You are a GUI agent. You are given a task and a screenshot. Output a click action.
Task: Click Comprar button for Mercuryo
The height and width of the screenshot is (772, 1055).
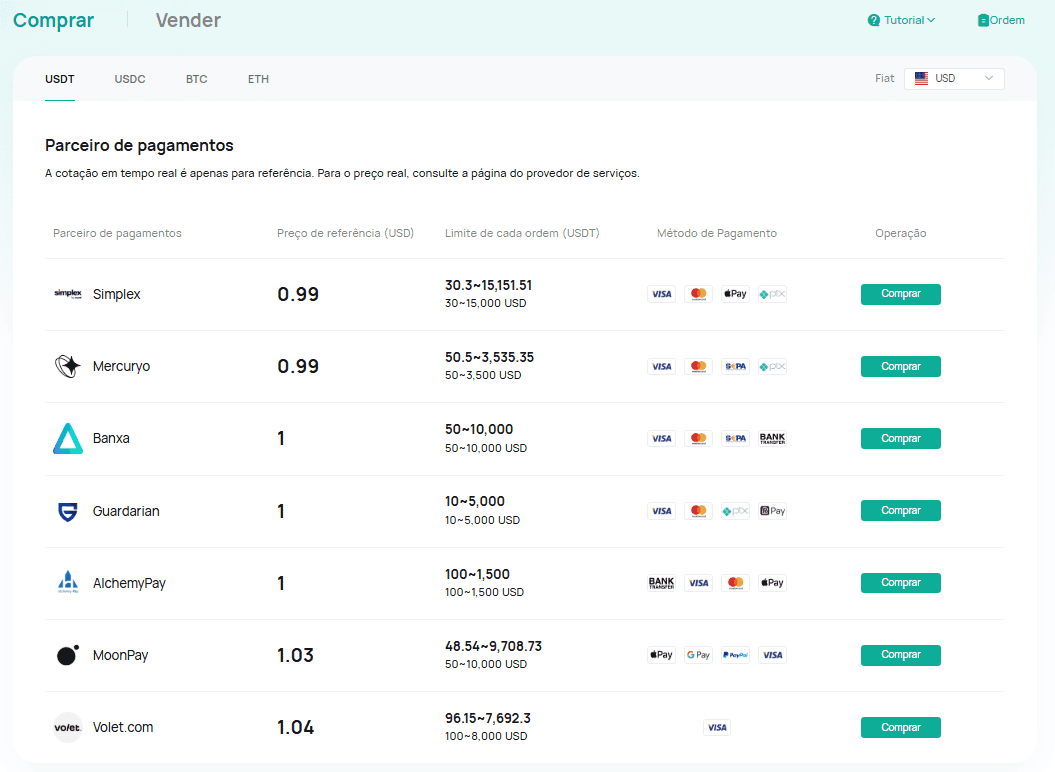(901, 367)
